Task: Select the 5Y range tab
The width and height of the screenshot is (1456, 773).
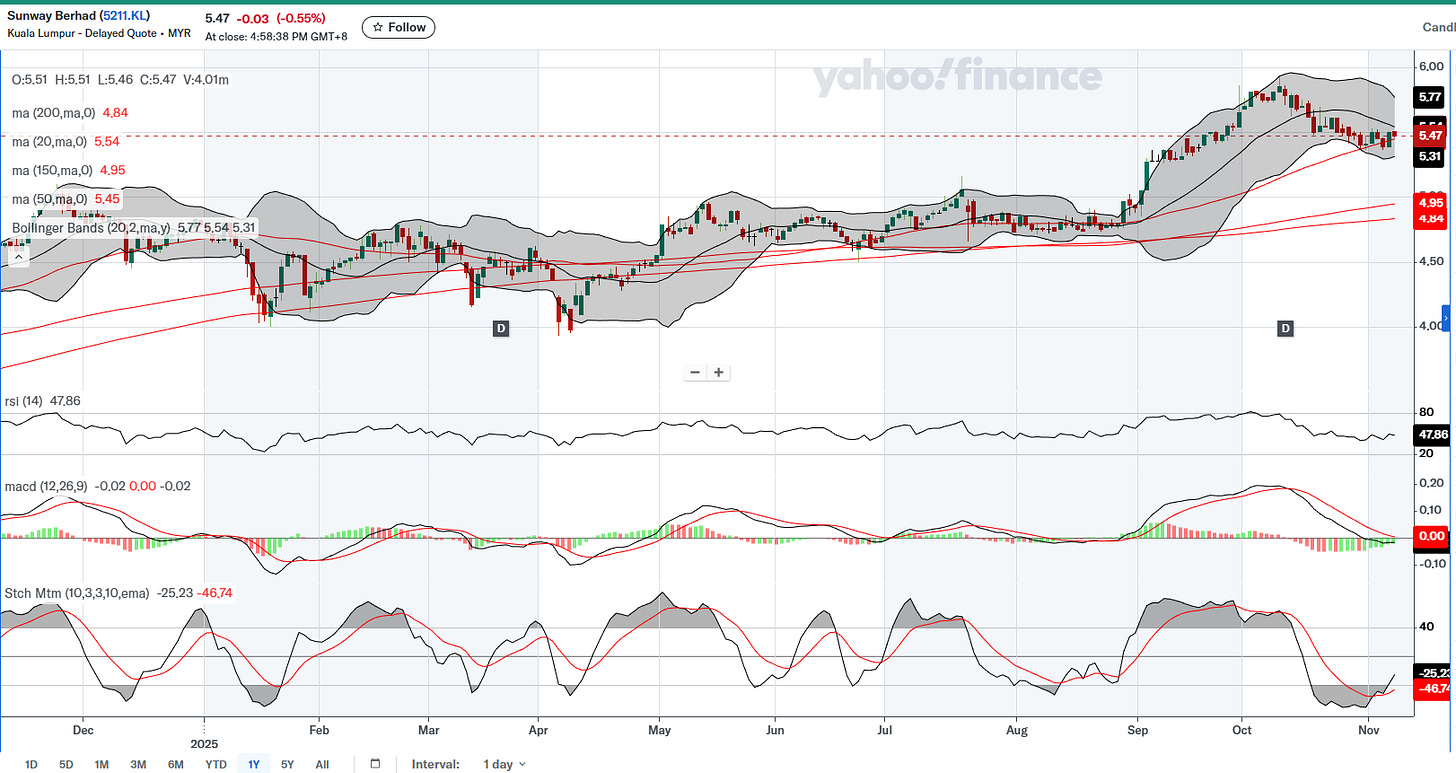Action: pos(288,764)
